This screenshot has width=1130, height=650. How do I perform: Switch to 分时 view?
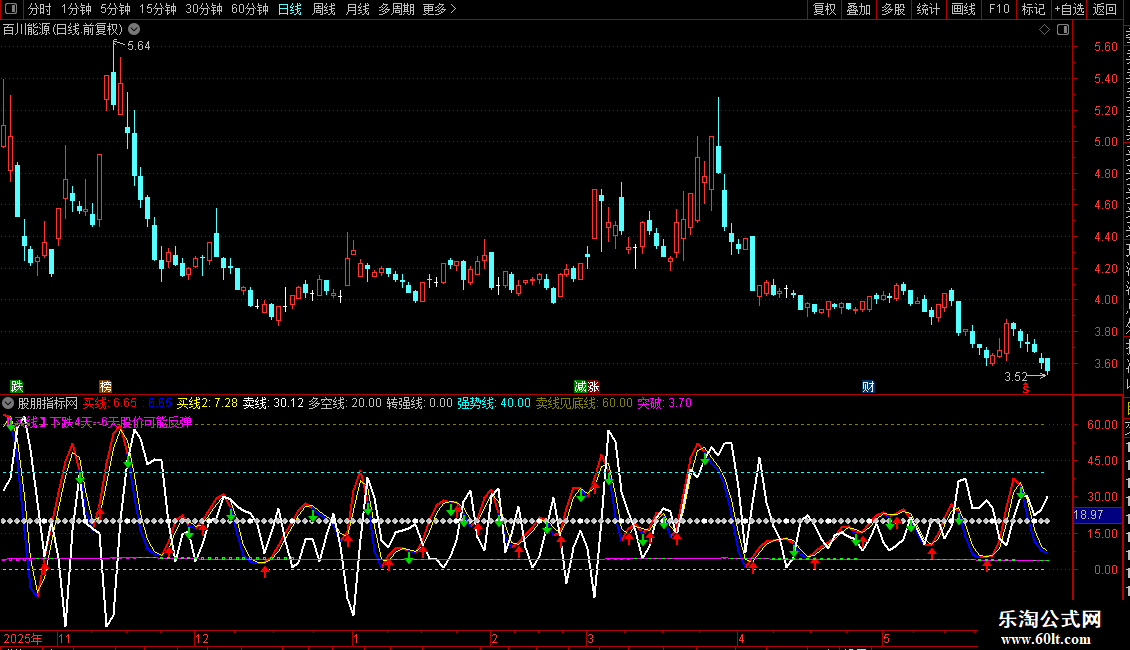coord(40,9)
